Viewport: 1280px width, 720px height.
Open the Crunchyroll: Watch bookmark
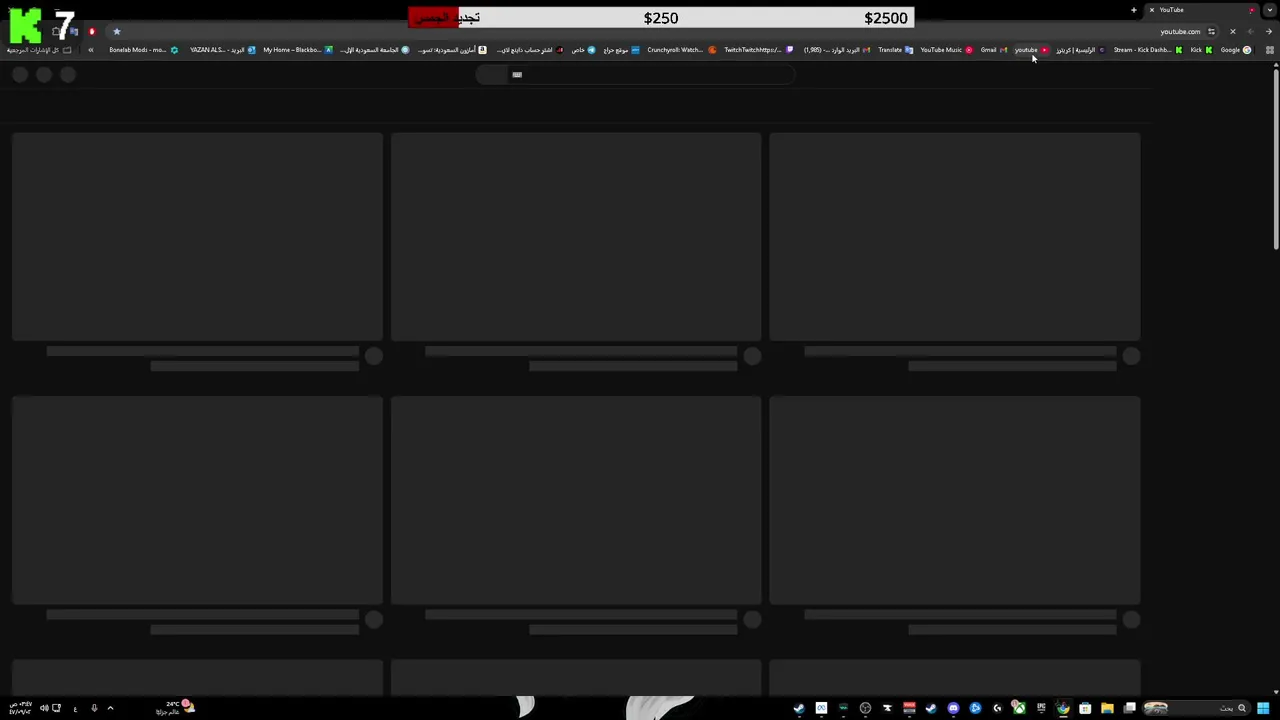pyautogui.click(x=682, y=50)
